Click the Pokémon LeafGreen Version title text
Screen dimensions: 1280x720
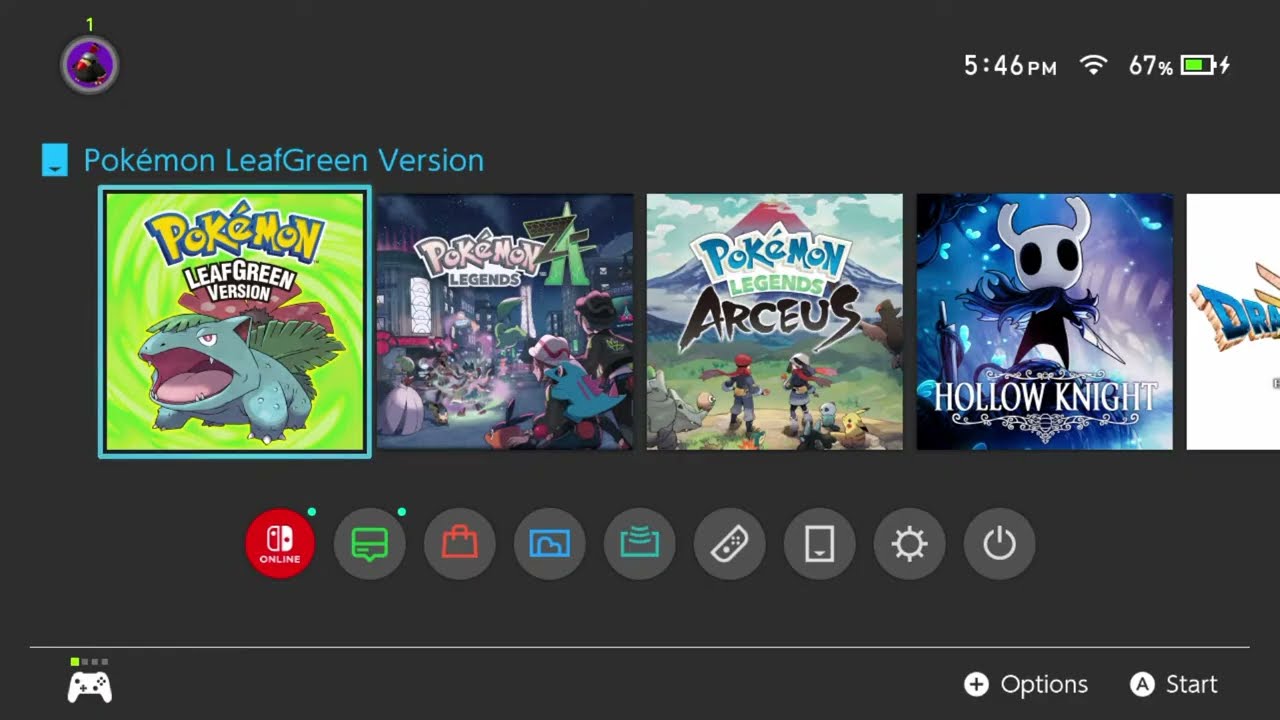284,160
